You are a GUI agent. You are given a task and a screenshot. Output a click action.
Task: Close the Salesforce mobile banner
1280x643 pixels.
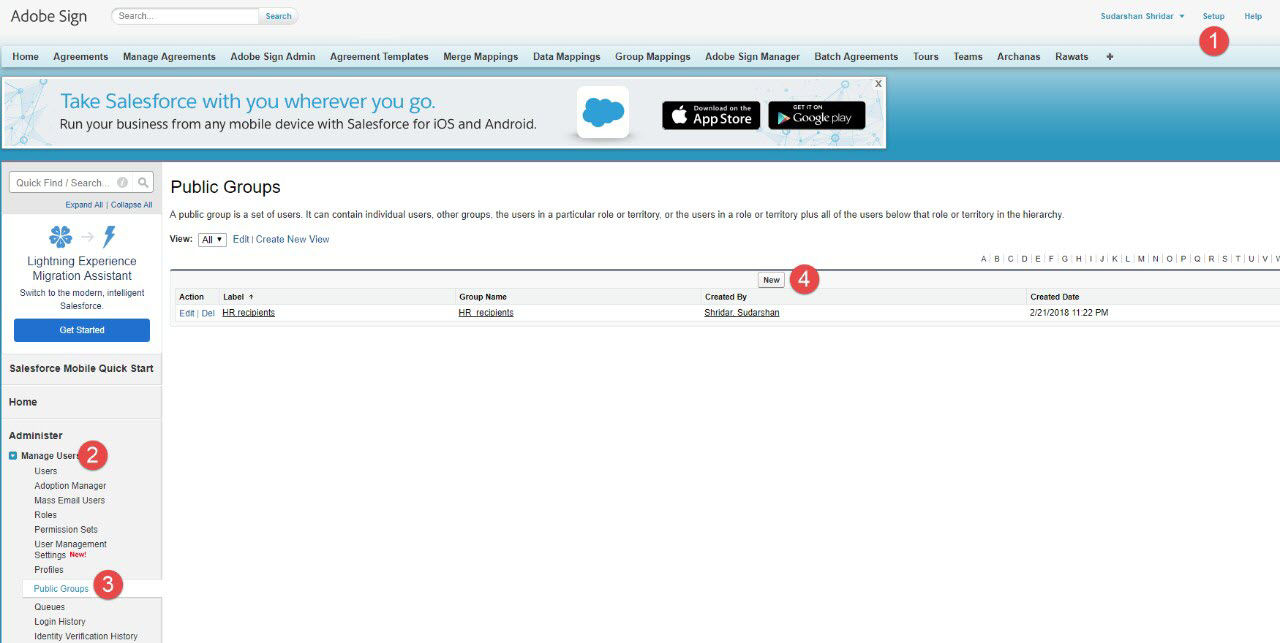pos(878,84)
